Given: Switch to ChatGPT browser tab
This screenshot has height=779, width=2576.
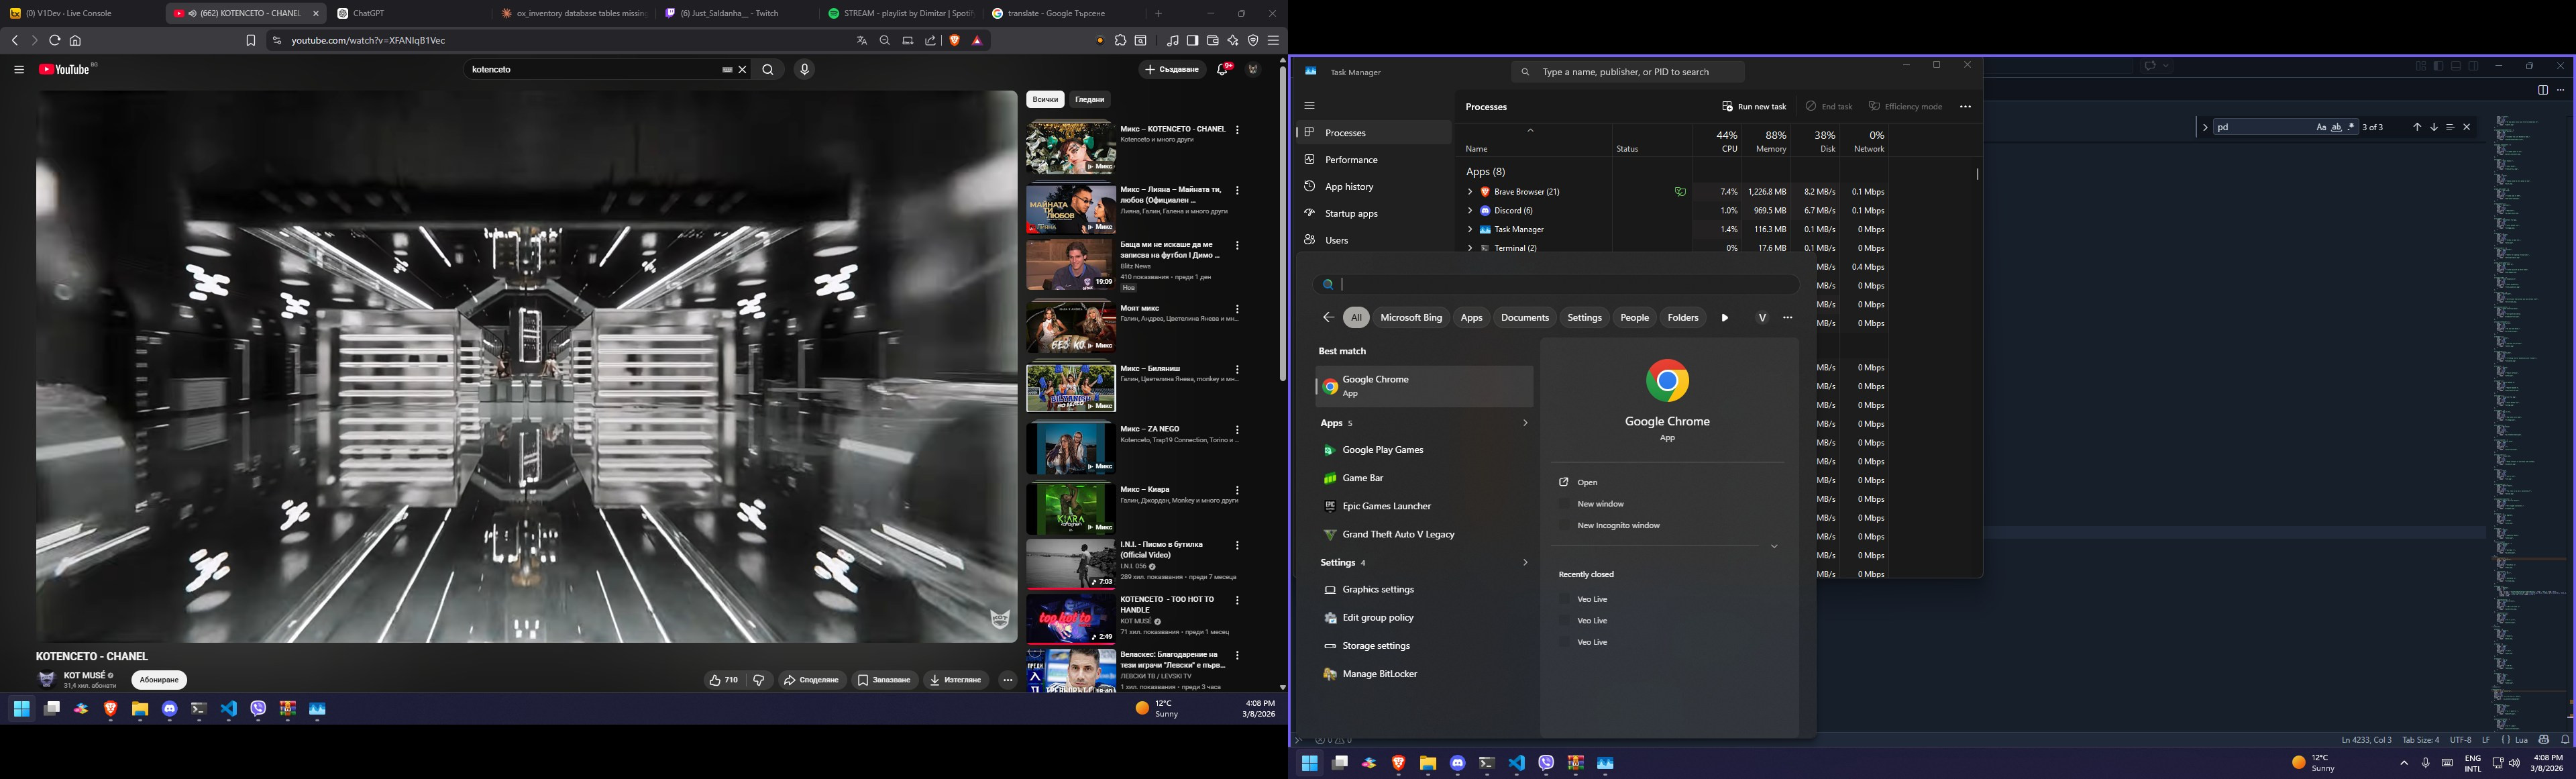Looking at the screenshot, I should (368, 14).
